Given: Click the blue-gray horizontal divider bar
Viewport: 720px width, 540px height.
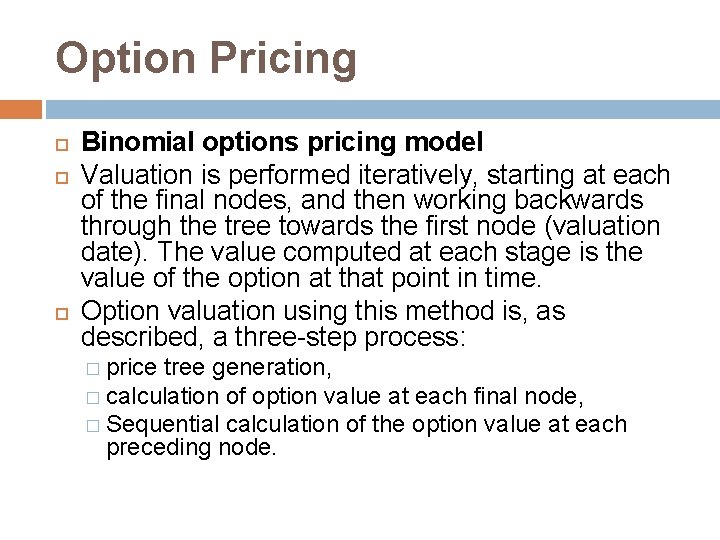Looking at the screenshot, I should tap(381, 108).
